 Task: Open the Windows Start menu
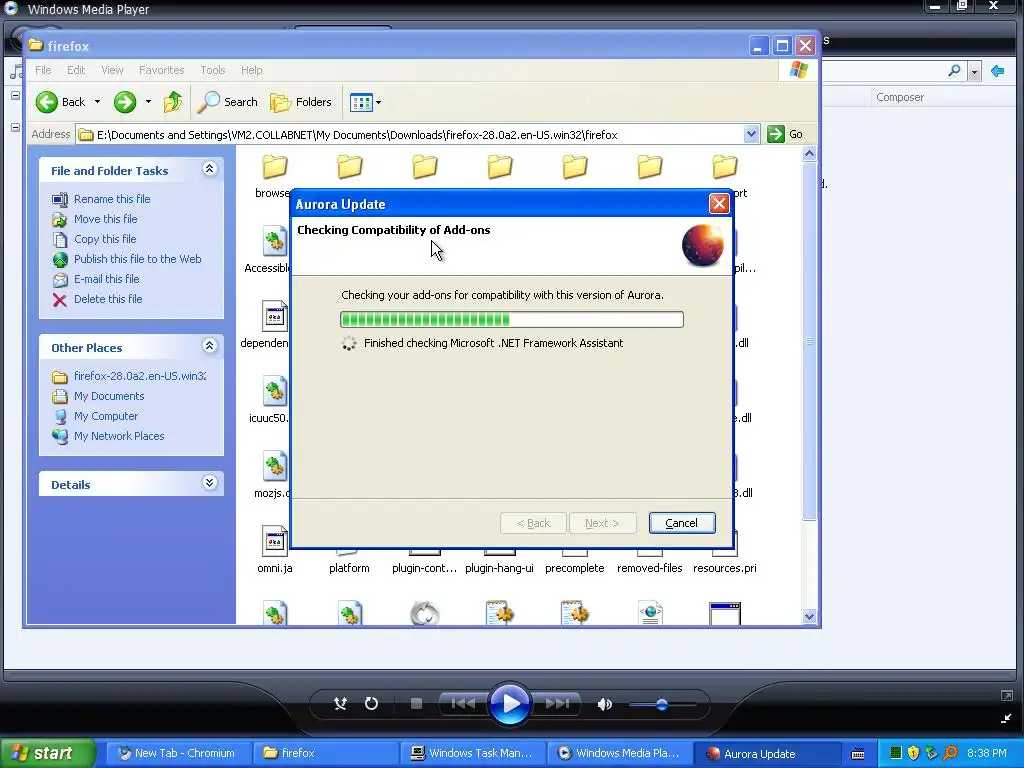point(47,753)
